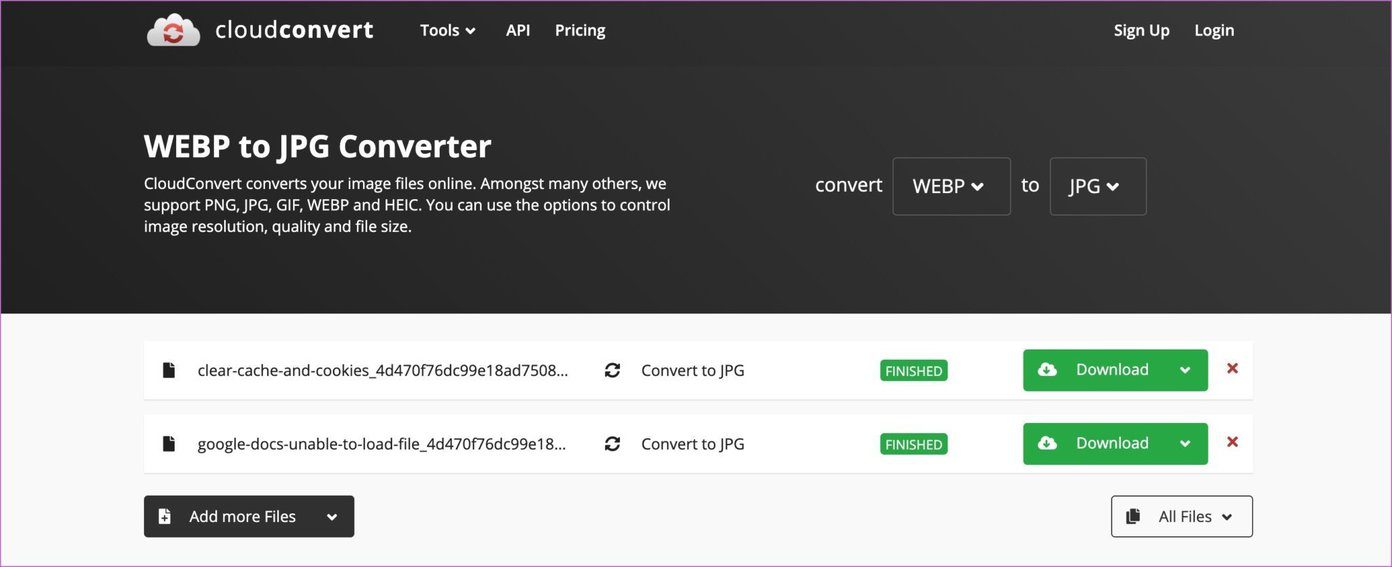Open the JPG target format dropdown
This screenshot has width=1392, height=567.
1097,186
